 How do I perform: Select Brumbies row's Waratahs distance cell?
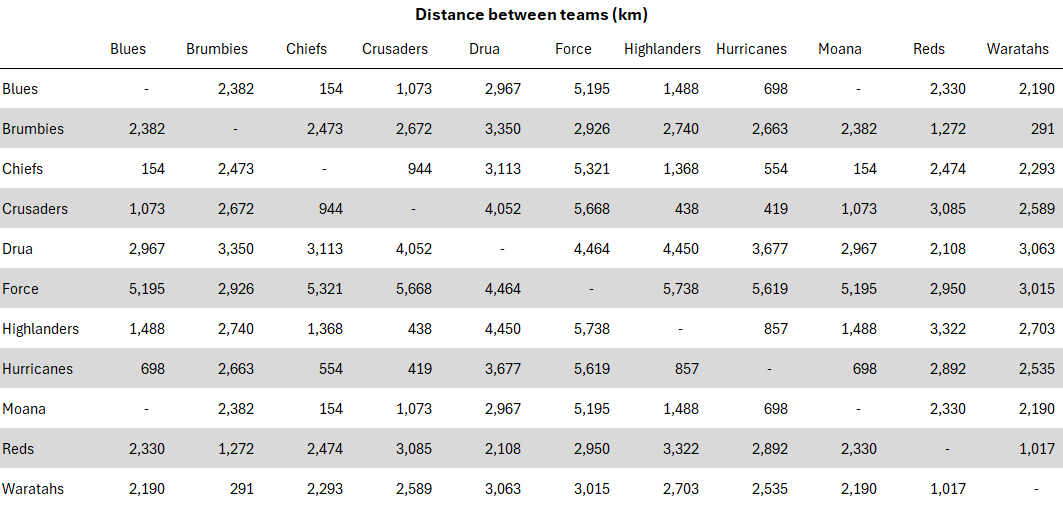[x=1042, y=129]
